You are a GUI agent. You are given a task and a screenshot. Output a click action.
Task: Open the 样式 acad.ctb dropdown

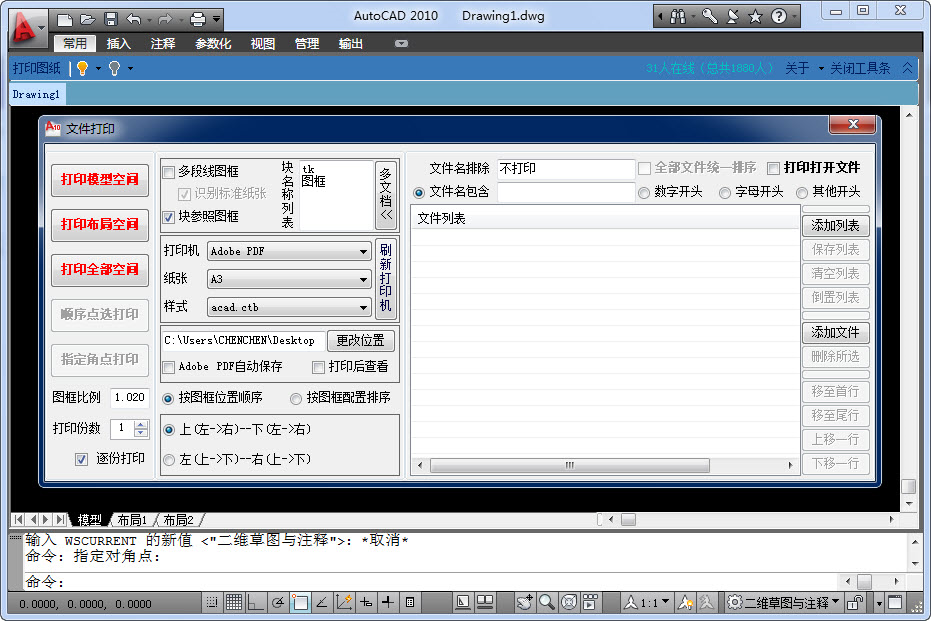tap(289, 307)
